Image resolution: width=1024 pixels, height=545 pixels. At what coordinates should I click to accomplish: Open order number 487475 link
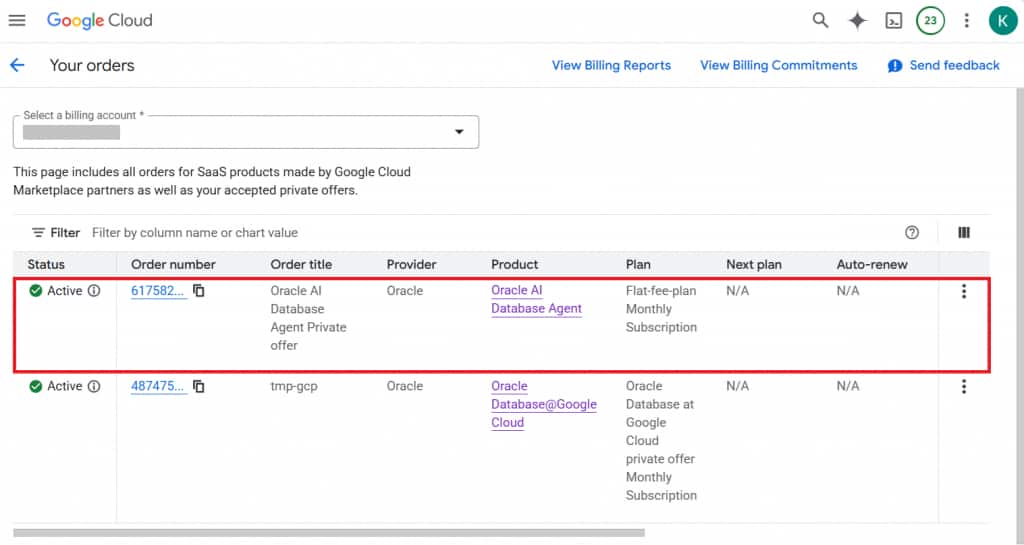click(x=157, y=386)
